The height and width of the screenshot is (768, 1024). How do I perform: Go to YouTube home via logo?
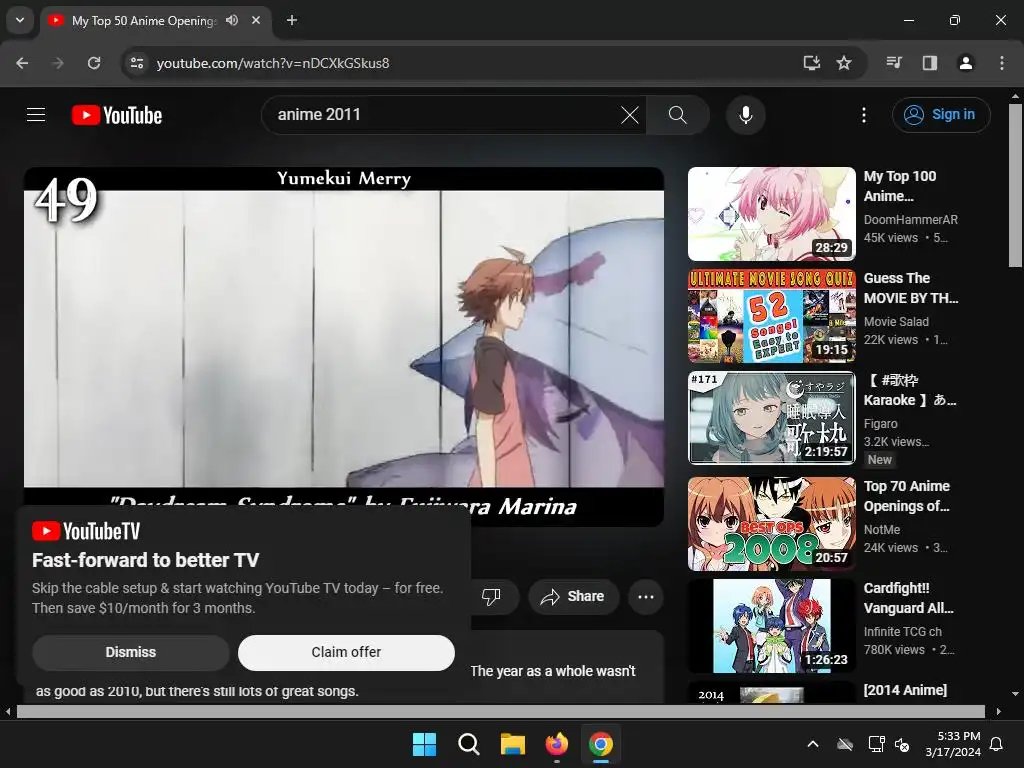[x=117, y=115]
